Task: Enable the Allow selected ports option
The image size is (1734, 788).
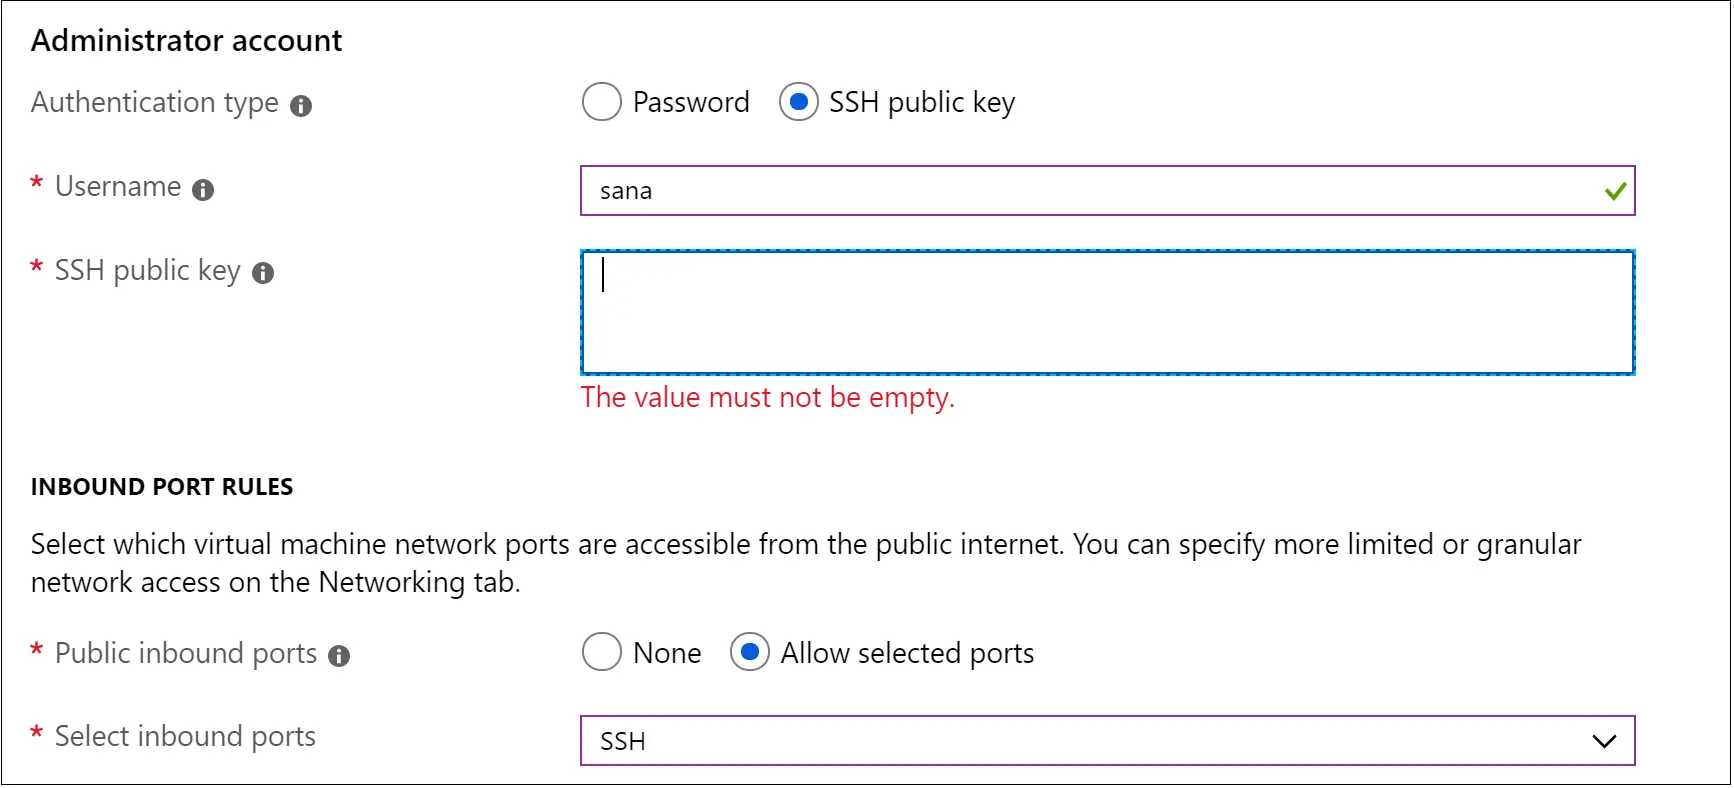Action: pos(749,652)
